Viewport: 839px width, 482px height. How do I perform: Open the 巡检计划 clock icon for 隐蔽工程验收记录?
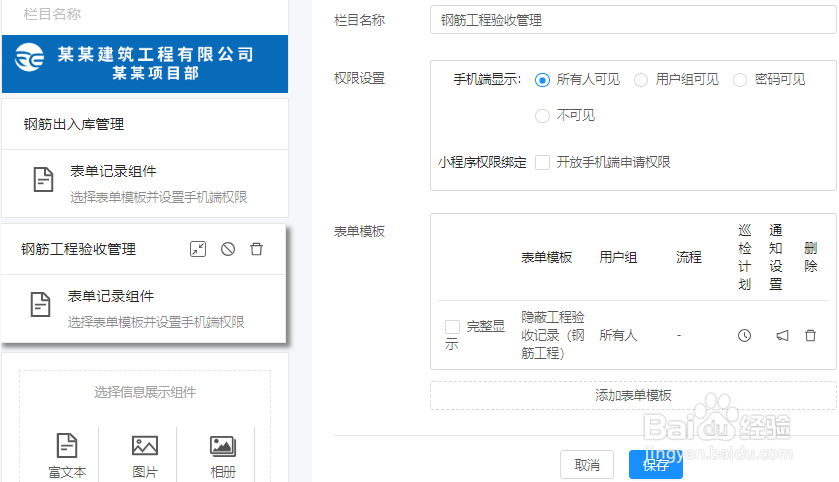click(x=744, y=335)
